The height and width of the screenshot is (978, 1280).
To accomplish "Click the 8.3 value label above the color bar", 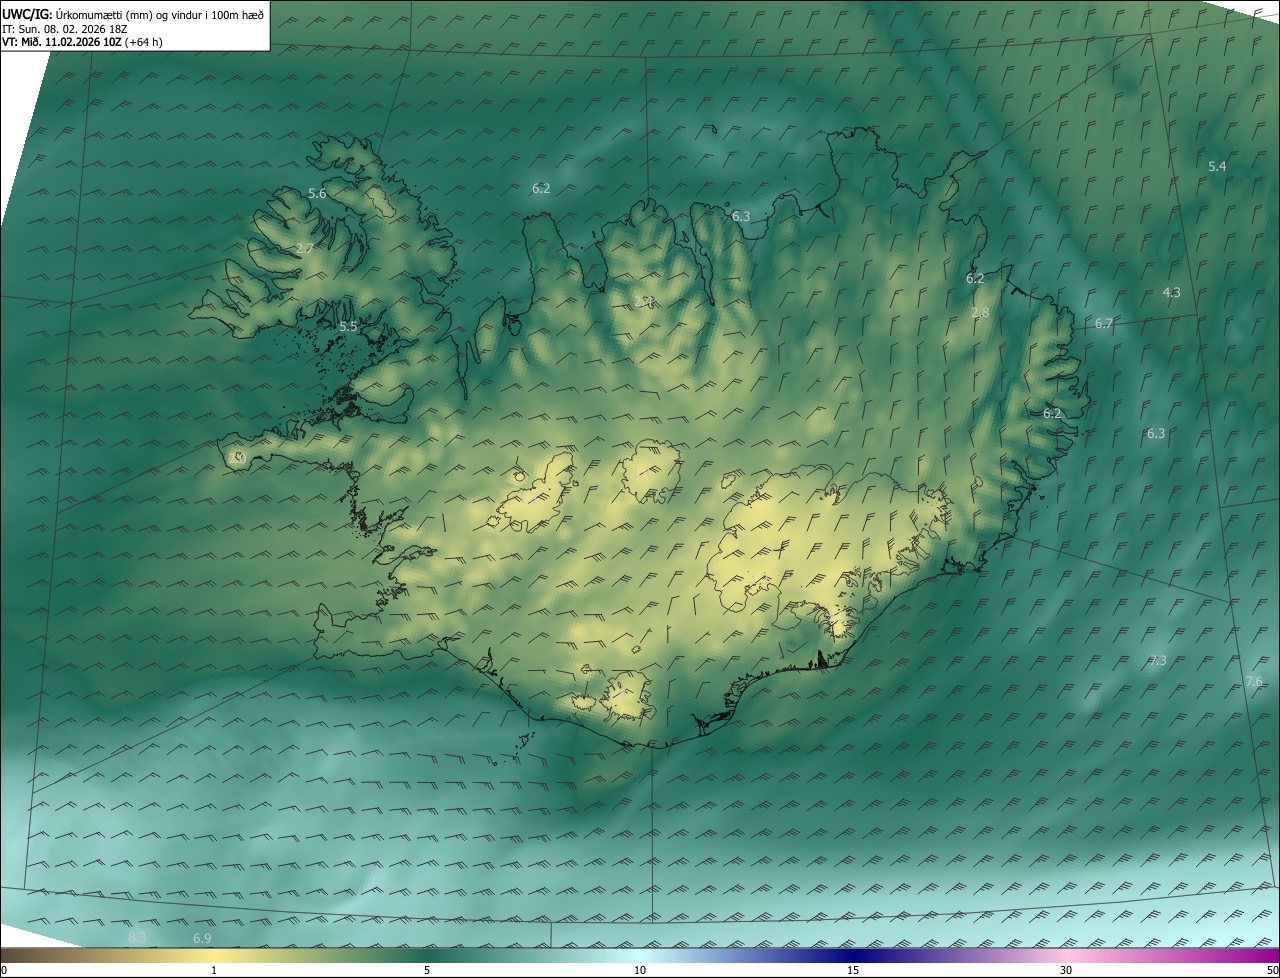I will [138, 937].
